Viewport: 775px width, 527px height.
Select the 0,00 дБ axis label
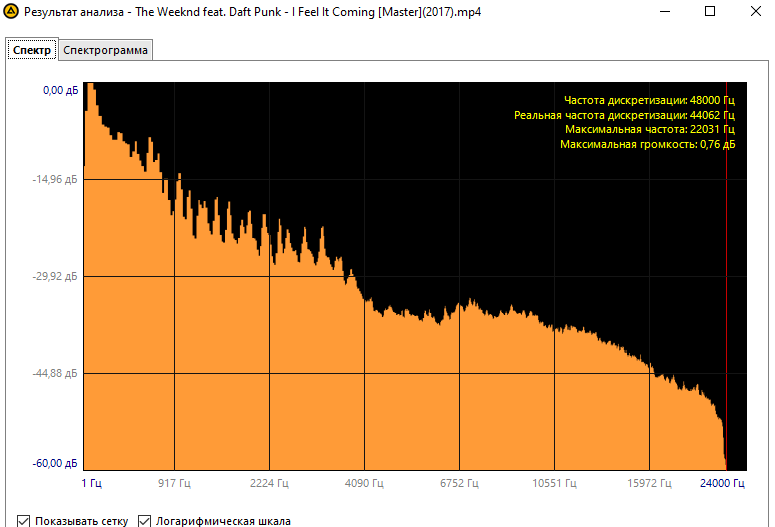(x=60, y=90)
